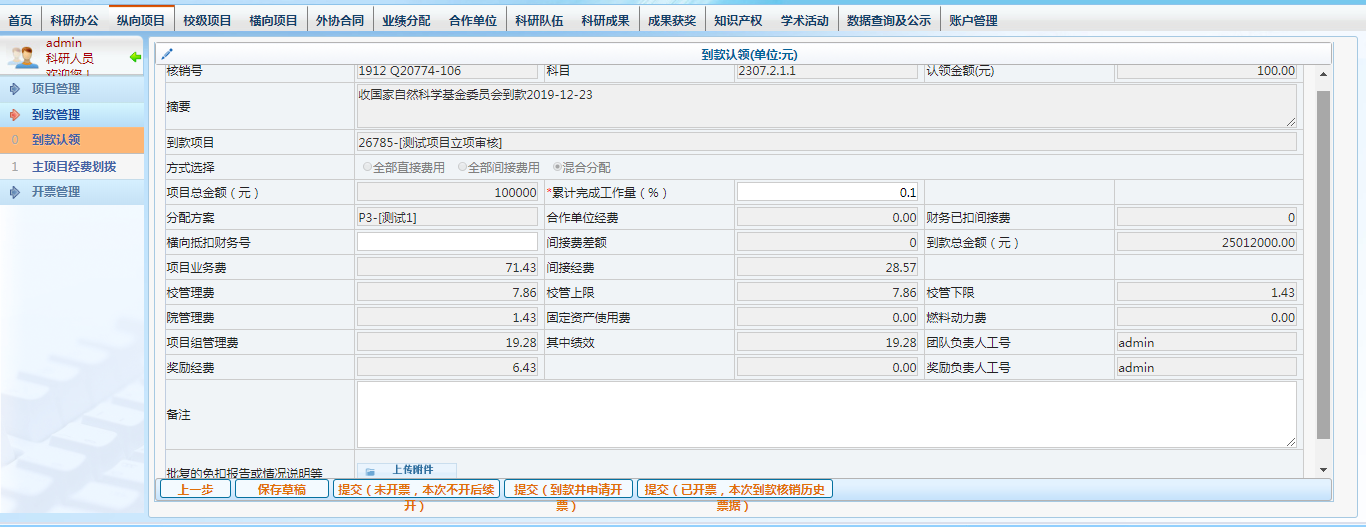This screenshot has width=1366, height=527.
Task: Click the vertical scrollbar thumb
Action: click(x=1323, y=265)
